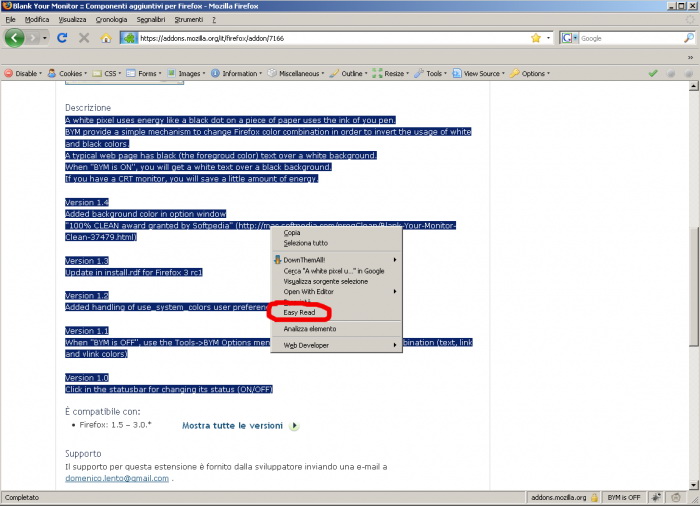
Task: Open Web Developer submenu in context menu
Action: (337, 345)
